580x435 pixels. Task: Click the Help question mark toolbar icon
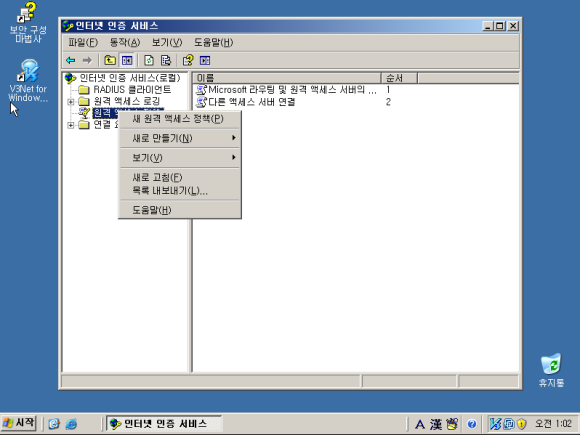click(x=188, y=60)
